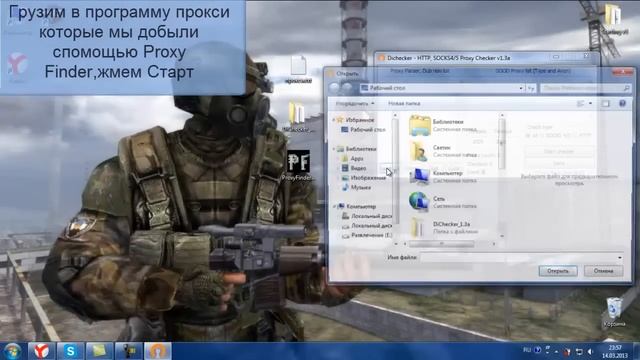Collapse the Библиотеки tree node
The width and height of the screenshot is (640, 360).
pyautogui.click(x=334, y=149)
